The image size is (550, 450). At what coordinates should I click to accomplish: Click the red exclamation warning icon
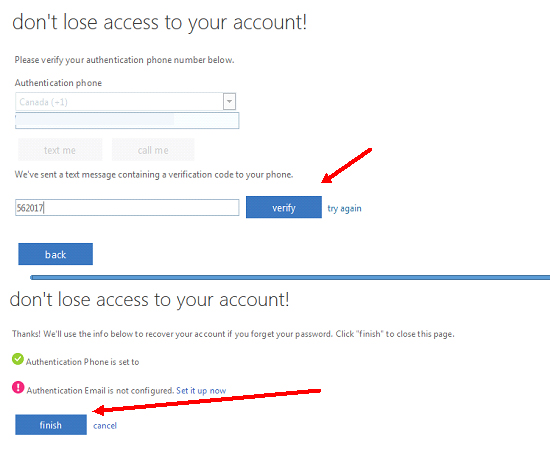pyautogui.click(x=18, y=388)
